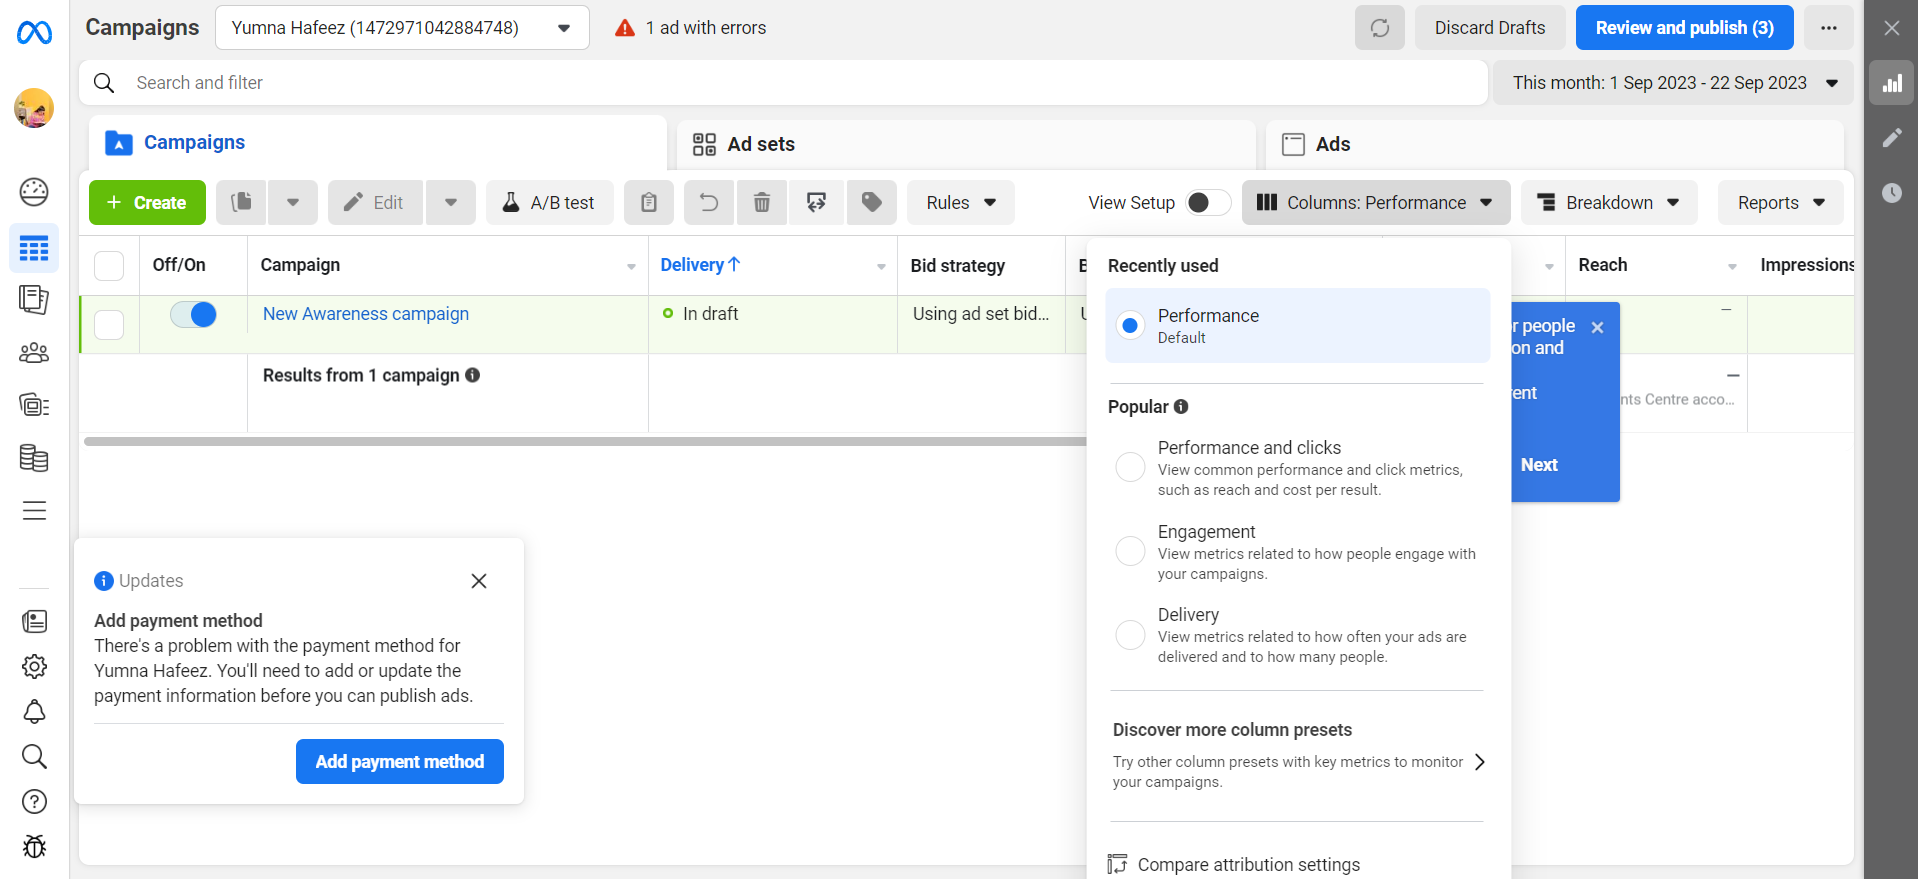This screenshot has height=879, width=1918.
Task: Switch to the Ad sets tab
Action: click(966, 144)
